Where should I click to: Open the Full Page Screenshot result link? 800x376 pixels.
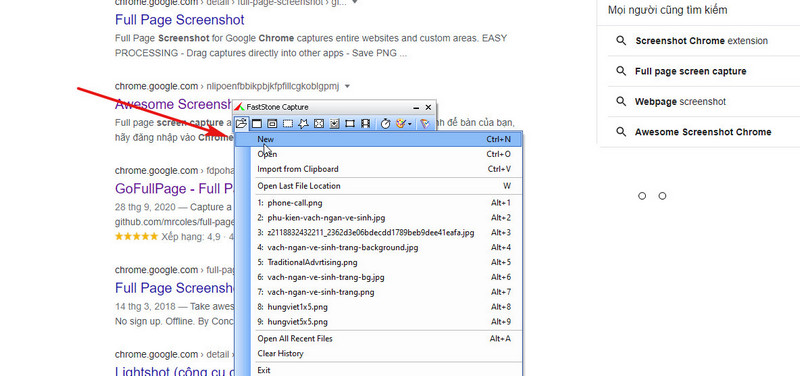click(x=180, y=20)
